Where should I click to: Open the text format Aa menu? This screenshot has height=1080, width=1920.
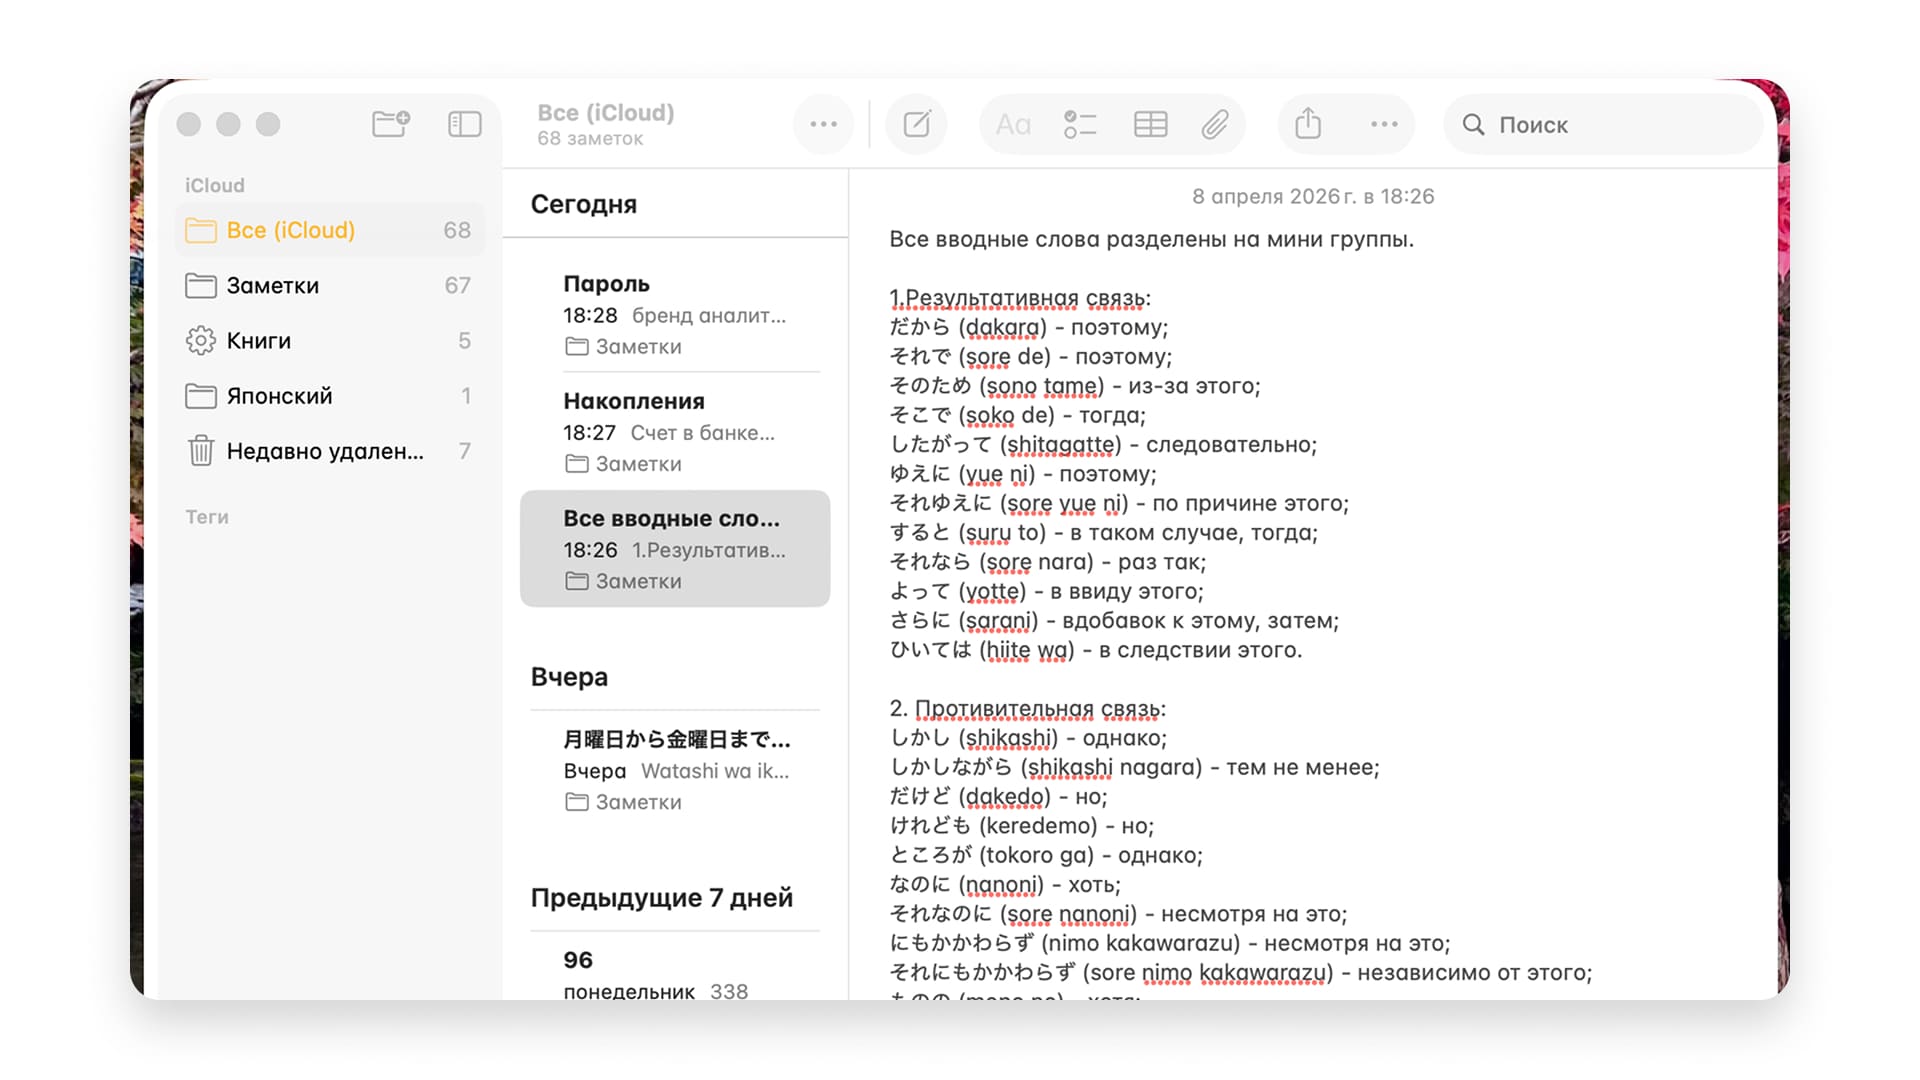click(x=1013, y=124)
